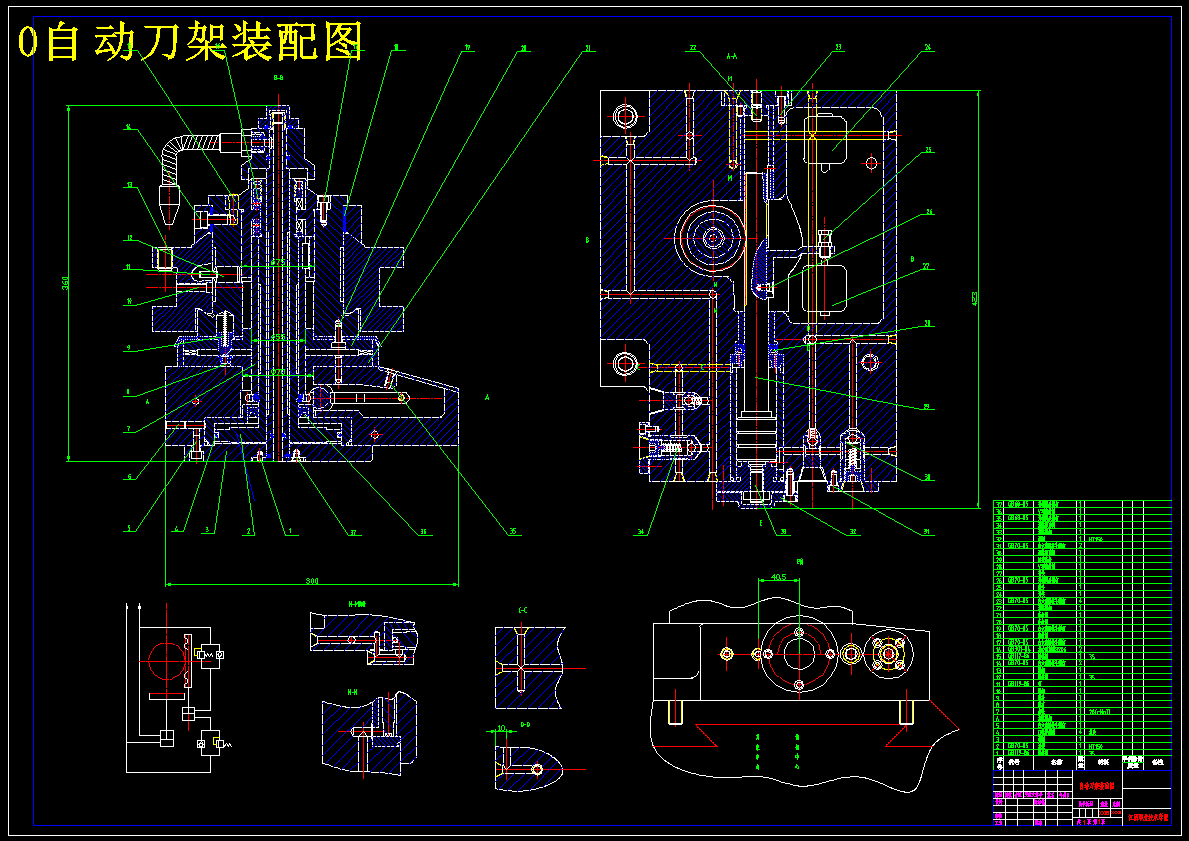Select the H-H section label

click(353, 692)
